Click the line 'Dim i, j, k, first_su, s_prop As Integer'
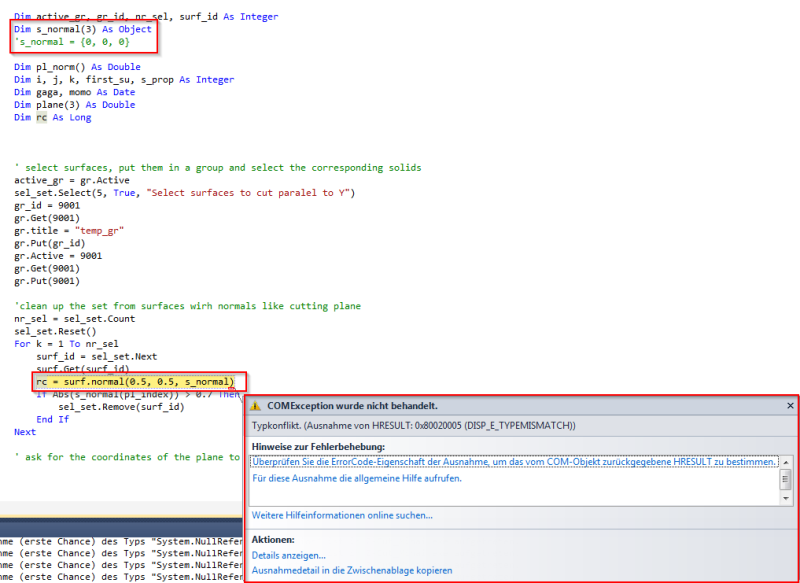 124,80
